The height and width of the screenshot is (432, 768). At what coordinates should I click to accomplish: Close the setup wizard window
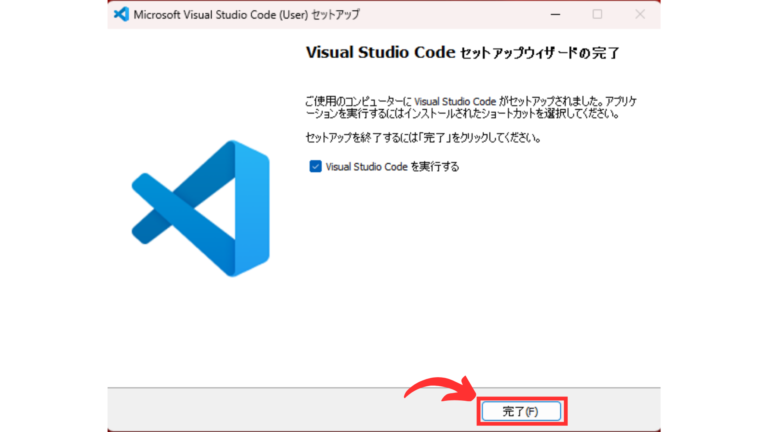pyautogui.click(x=640, y=15)
